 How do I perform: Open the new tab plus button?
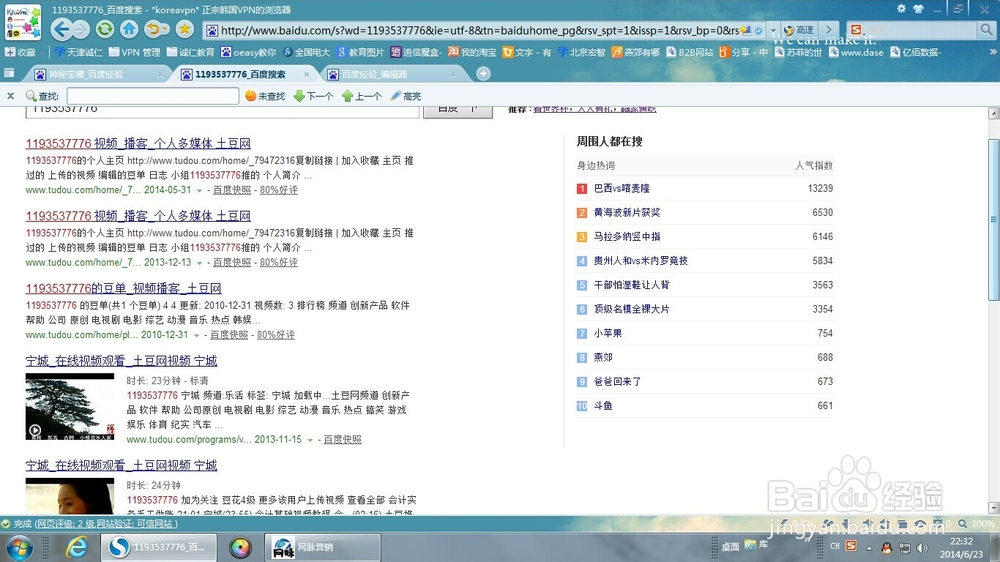pyautogui.click(x=483, y=74)
